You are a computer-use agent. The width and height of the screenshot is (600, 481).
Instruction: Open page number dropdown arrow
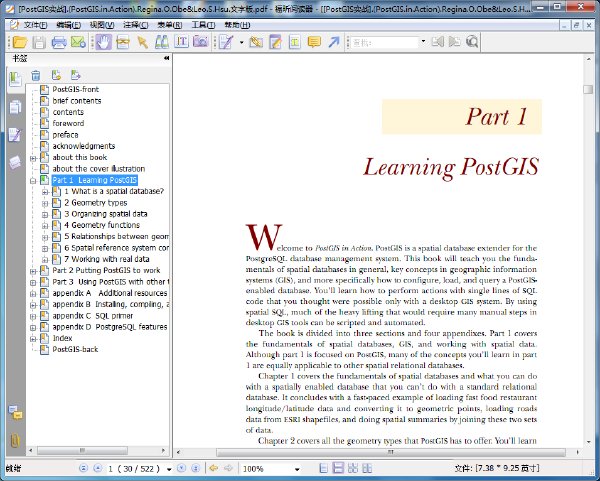point(169,469)
